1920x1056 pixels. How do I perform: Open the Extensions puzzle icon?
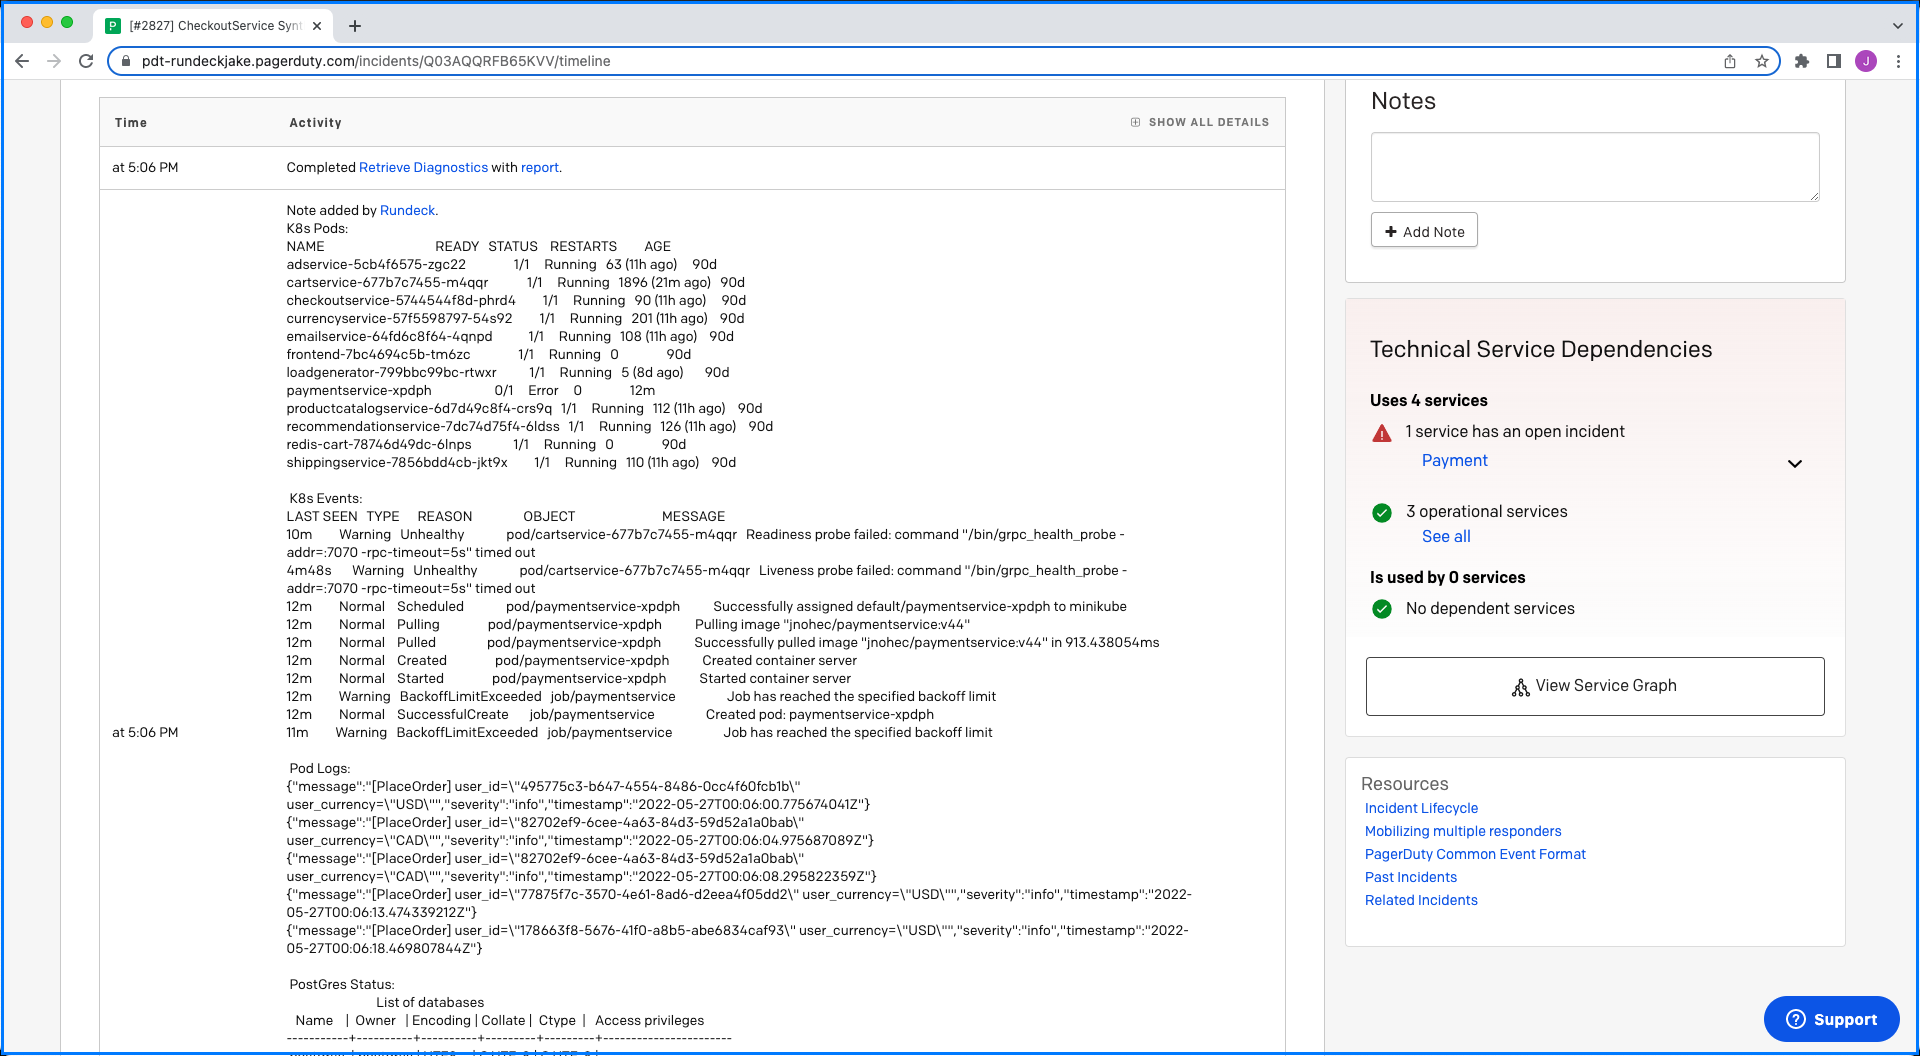pyautogui.click(x=1802, y=61)
